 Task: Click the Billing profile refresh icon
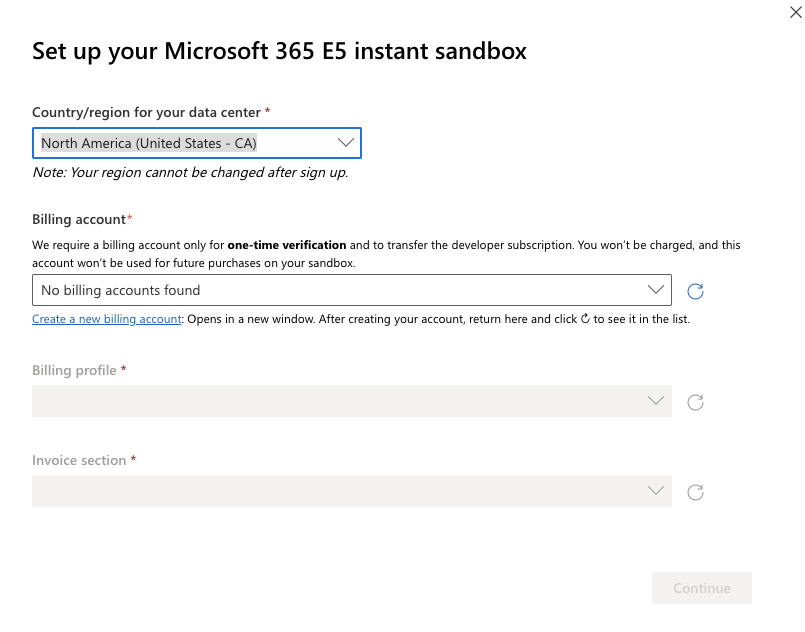click(695, 402)
